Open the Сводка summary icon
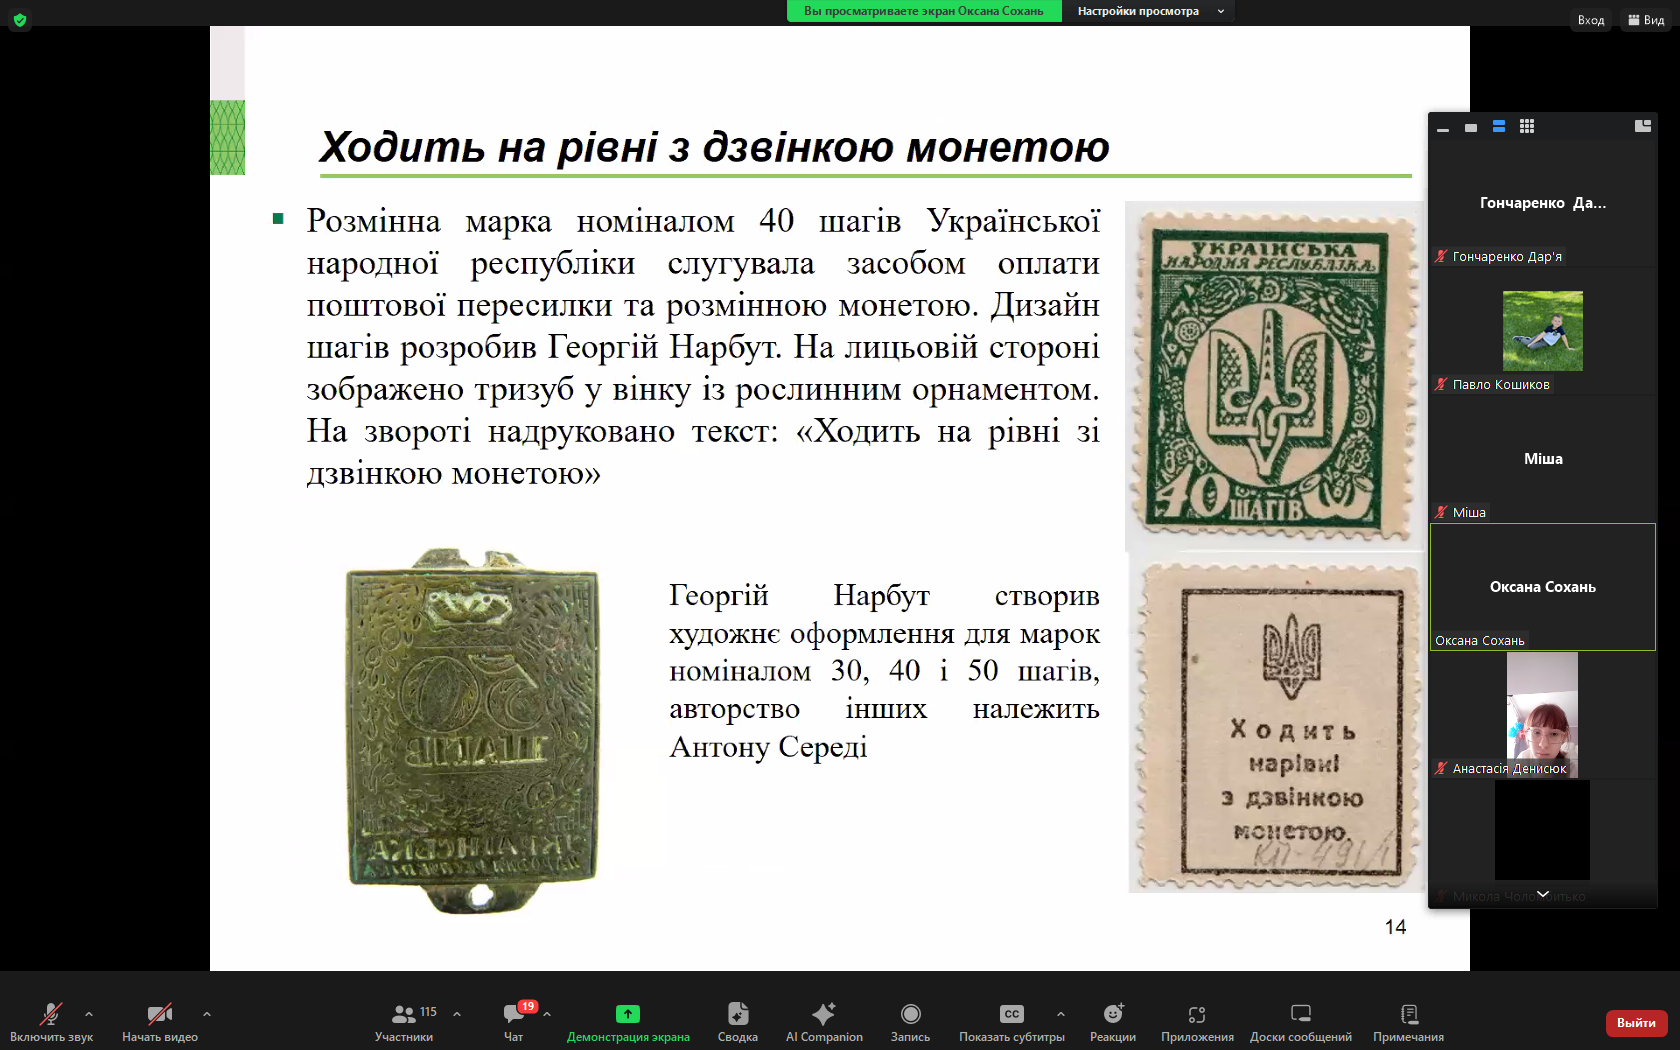The image size is (1680, 1050). (737, 1020)
